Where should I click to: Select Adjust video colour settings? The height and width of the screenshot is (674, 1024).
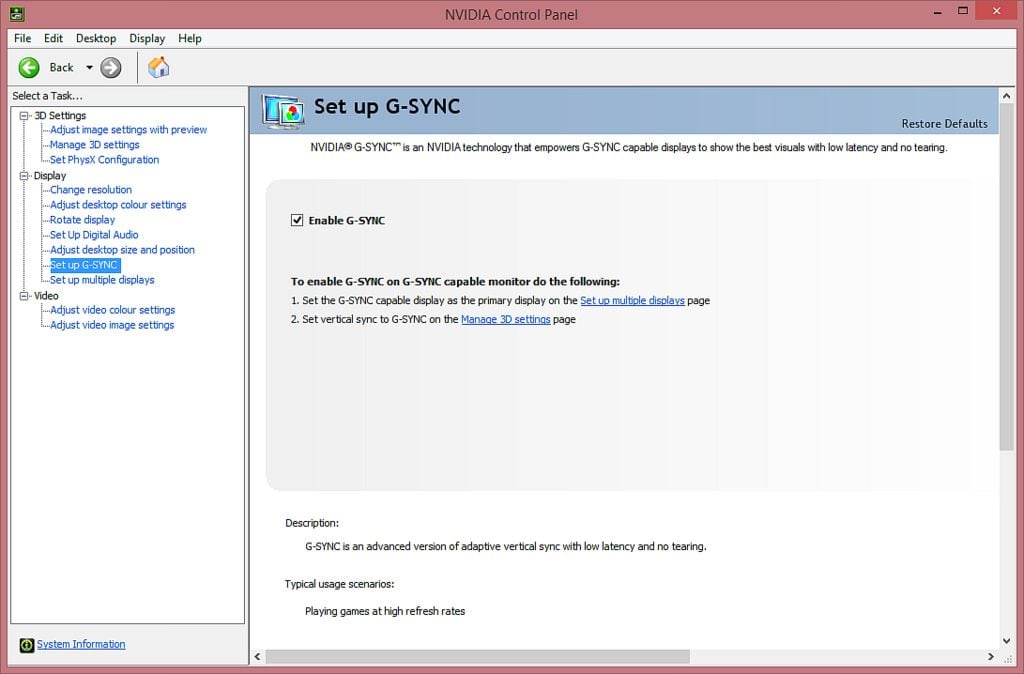pos(112,310)
